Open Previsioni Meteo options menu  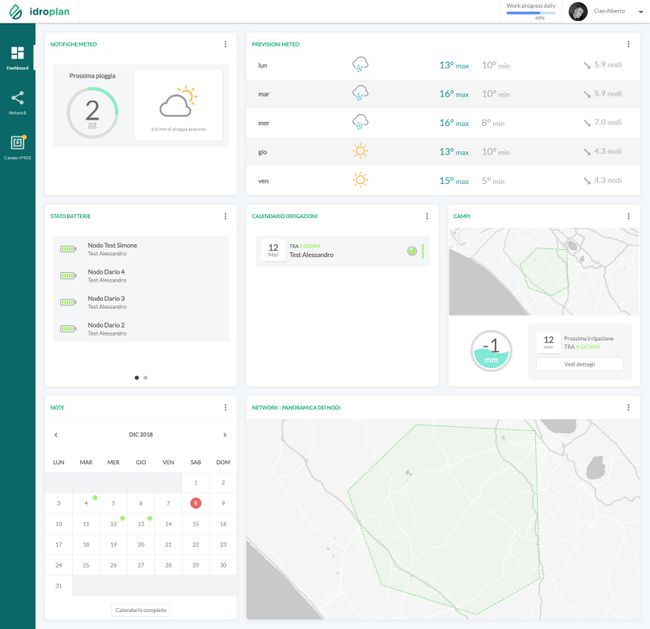(628, 44)
